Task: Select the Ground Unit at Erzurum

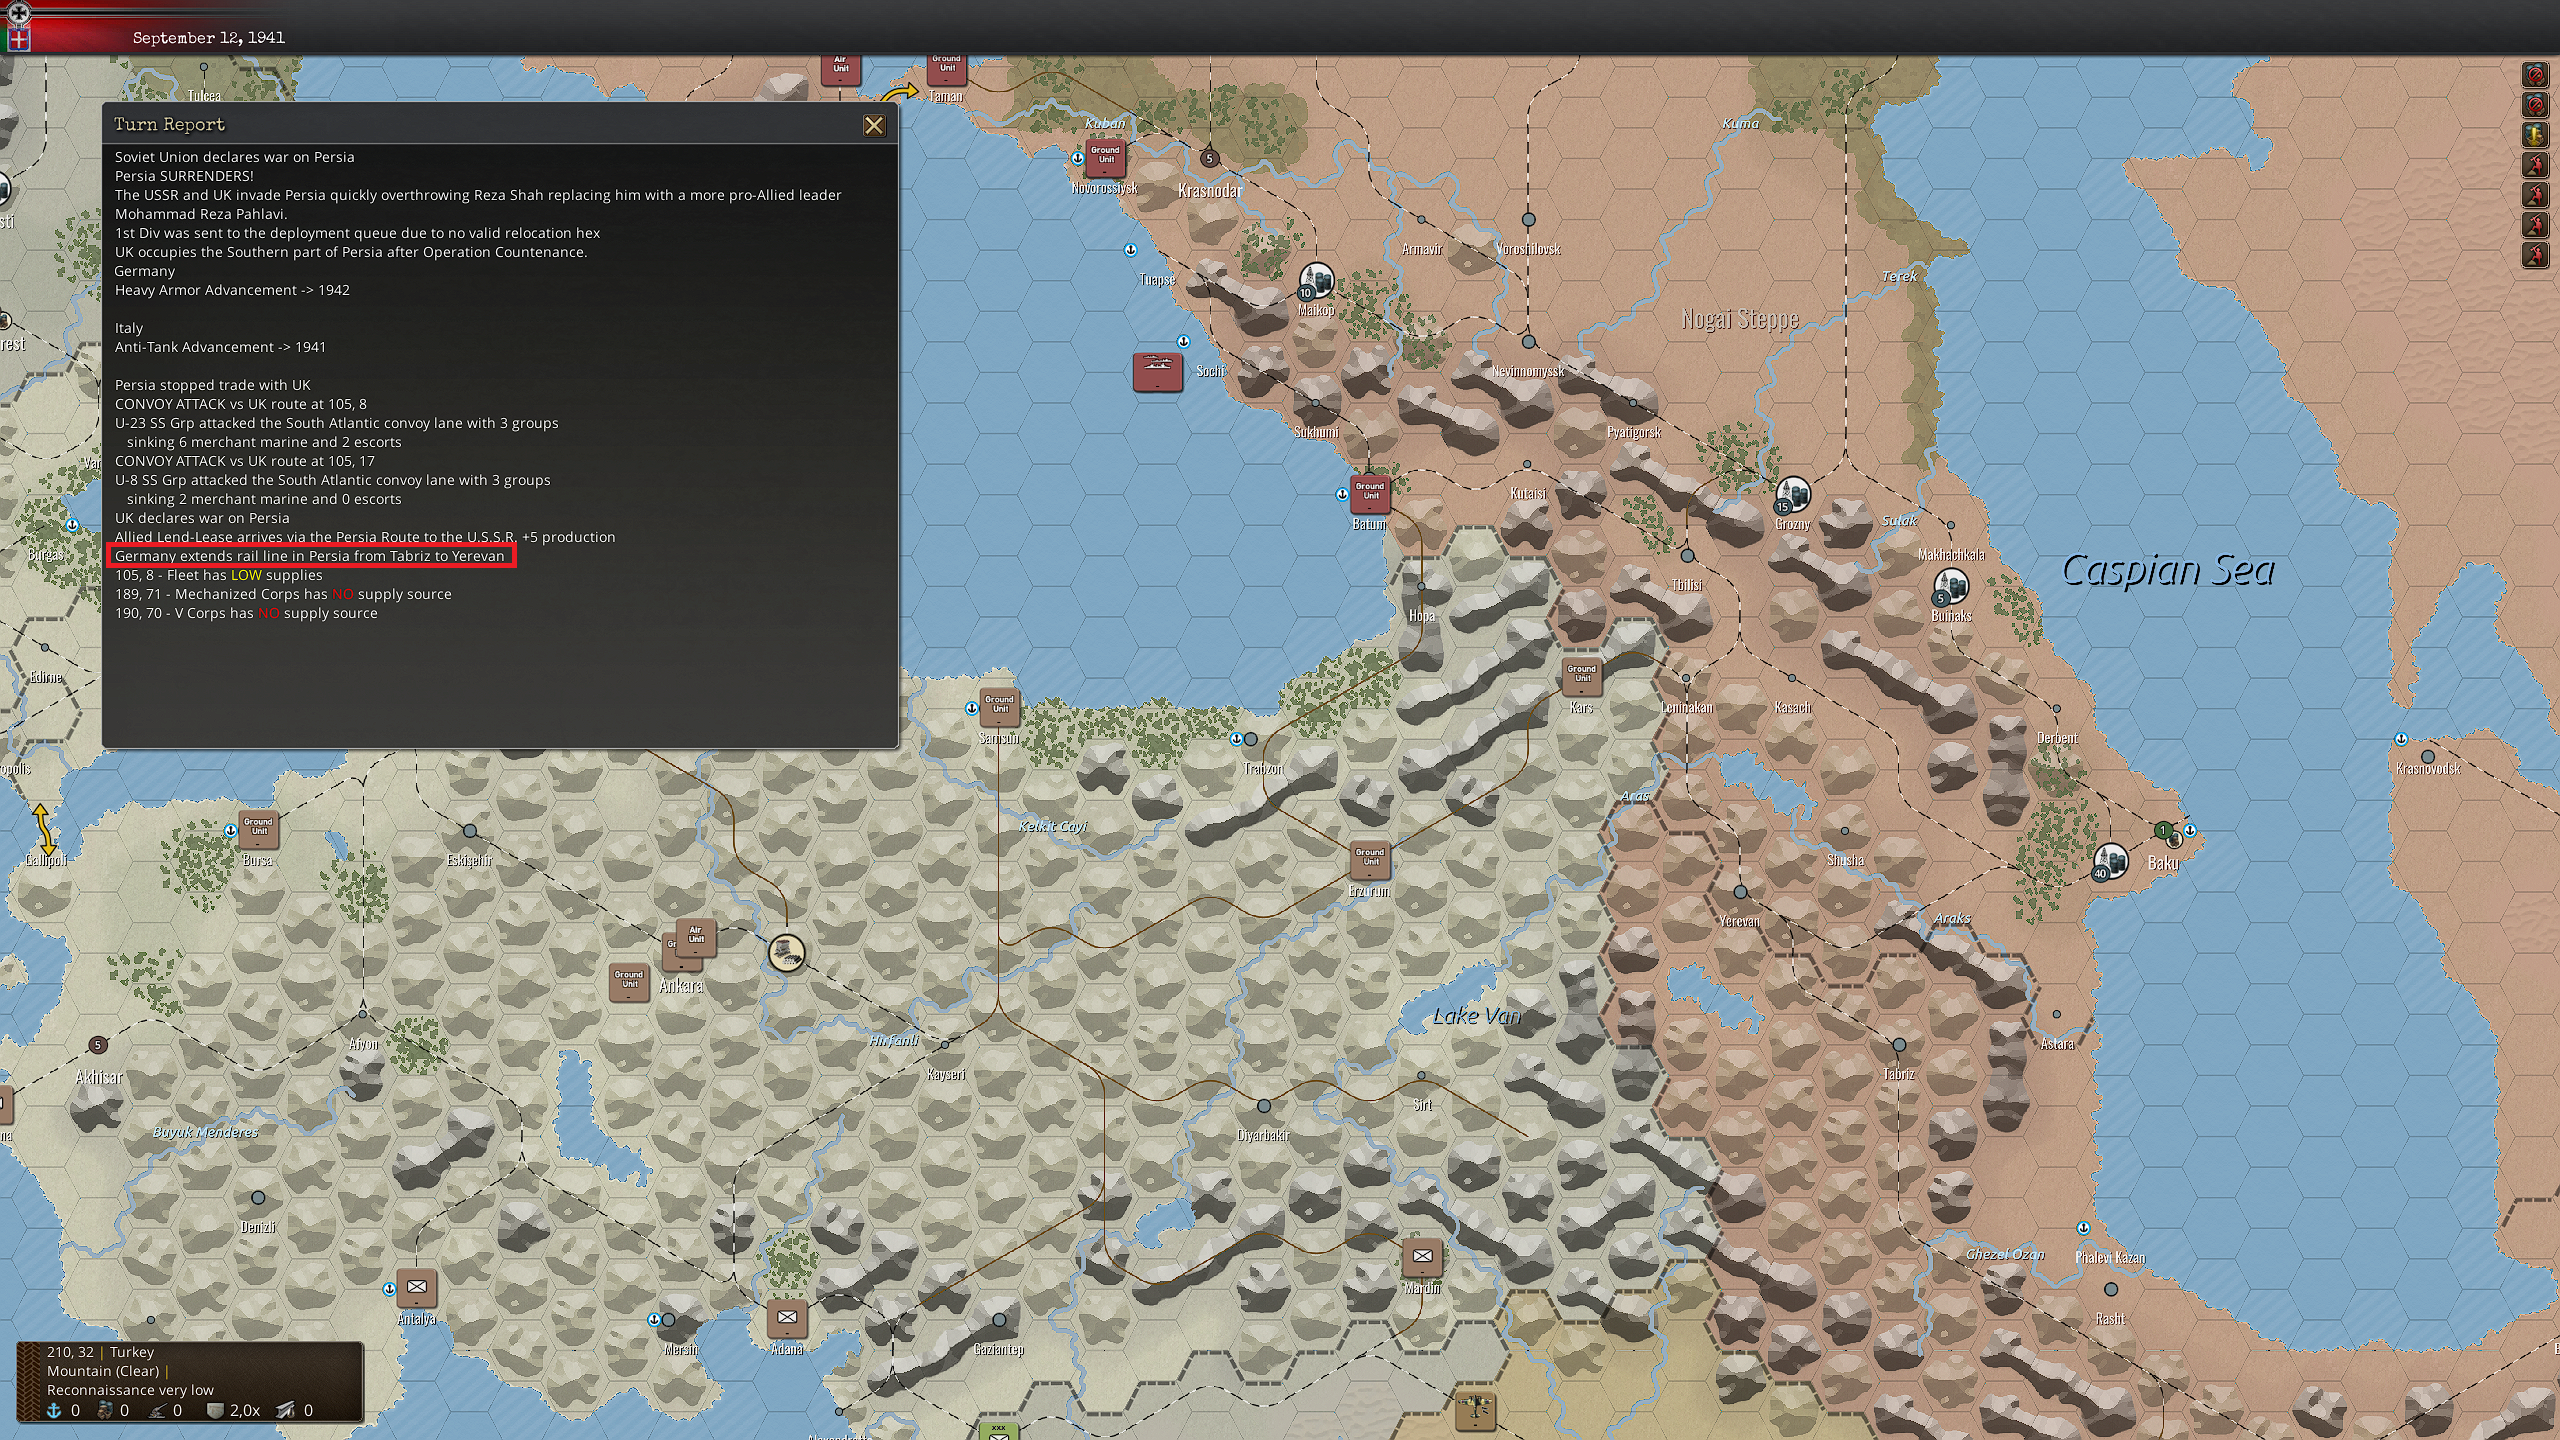Action: [x=1370, y=859]
